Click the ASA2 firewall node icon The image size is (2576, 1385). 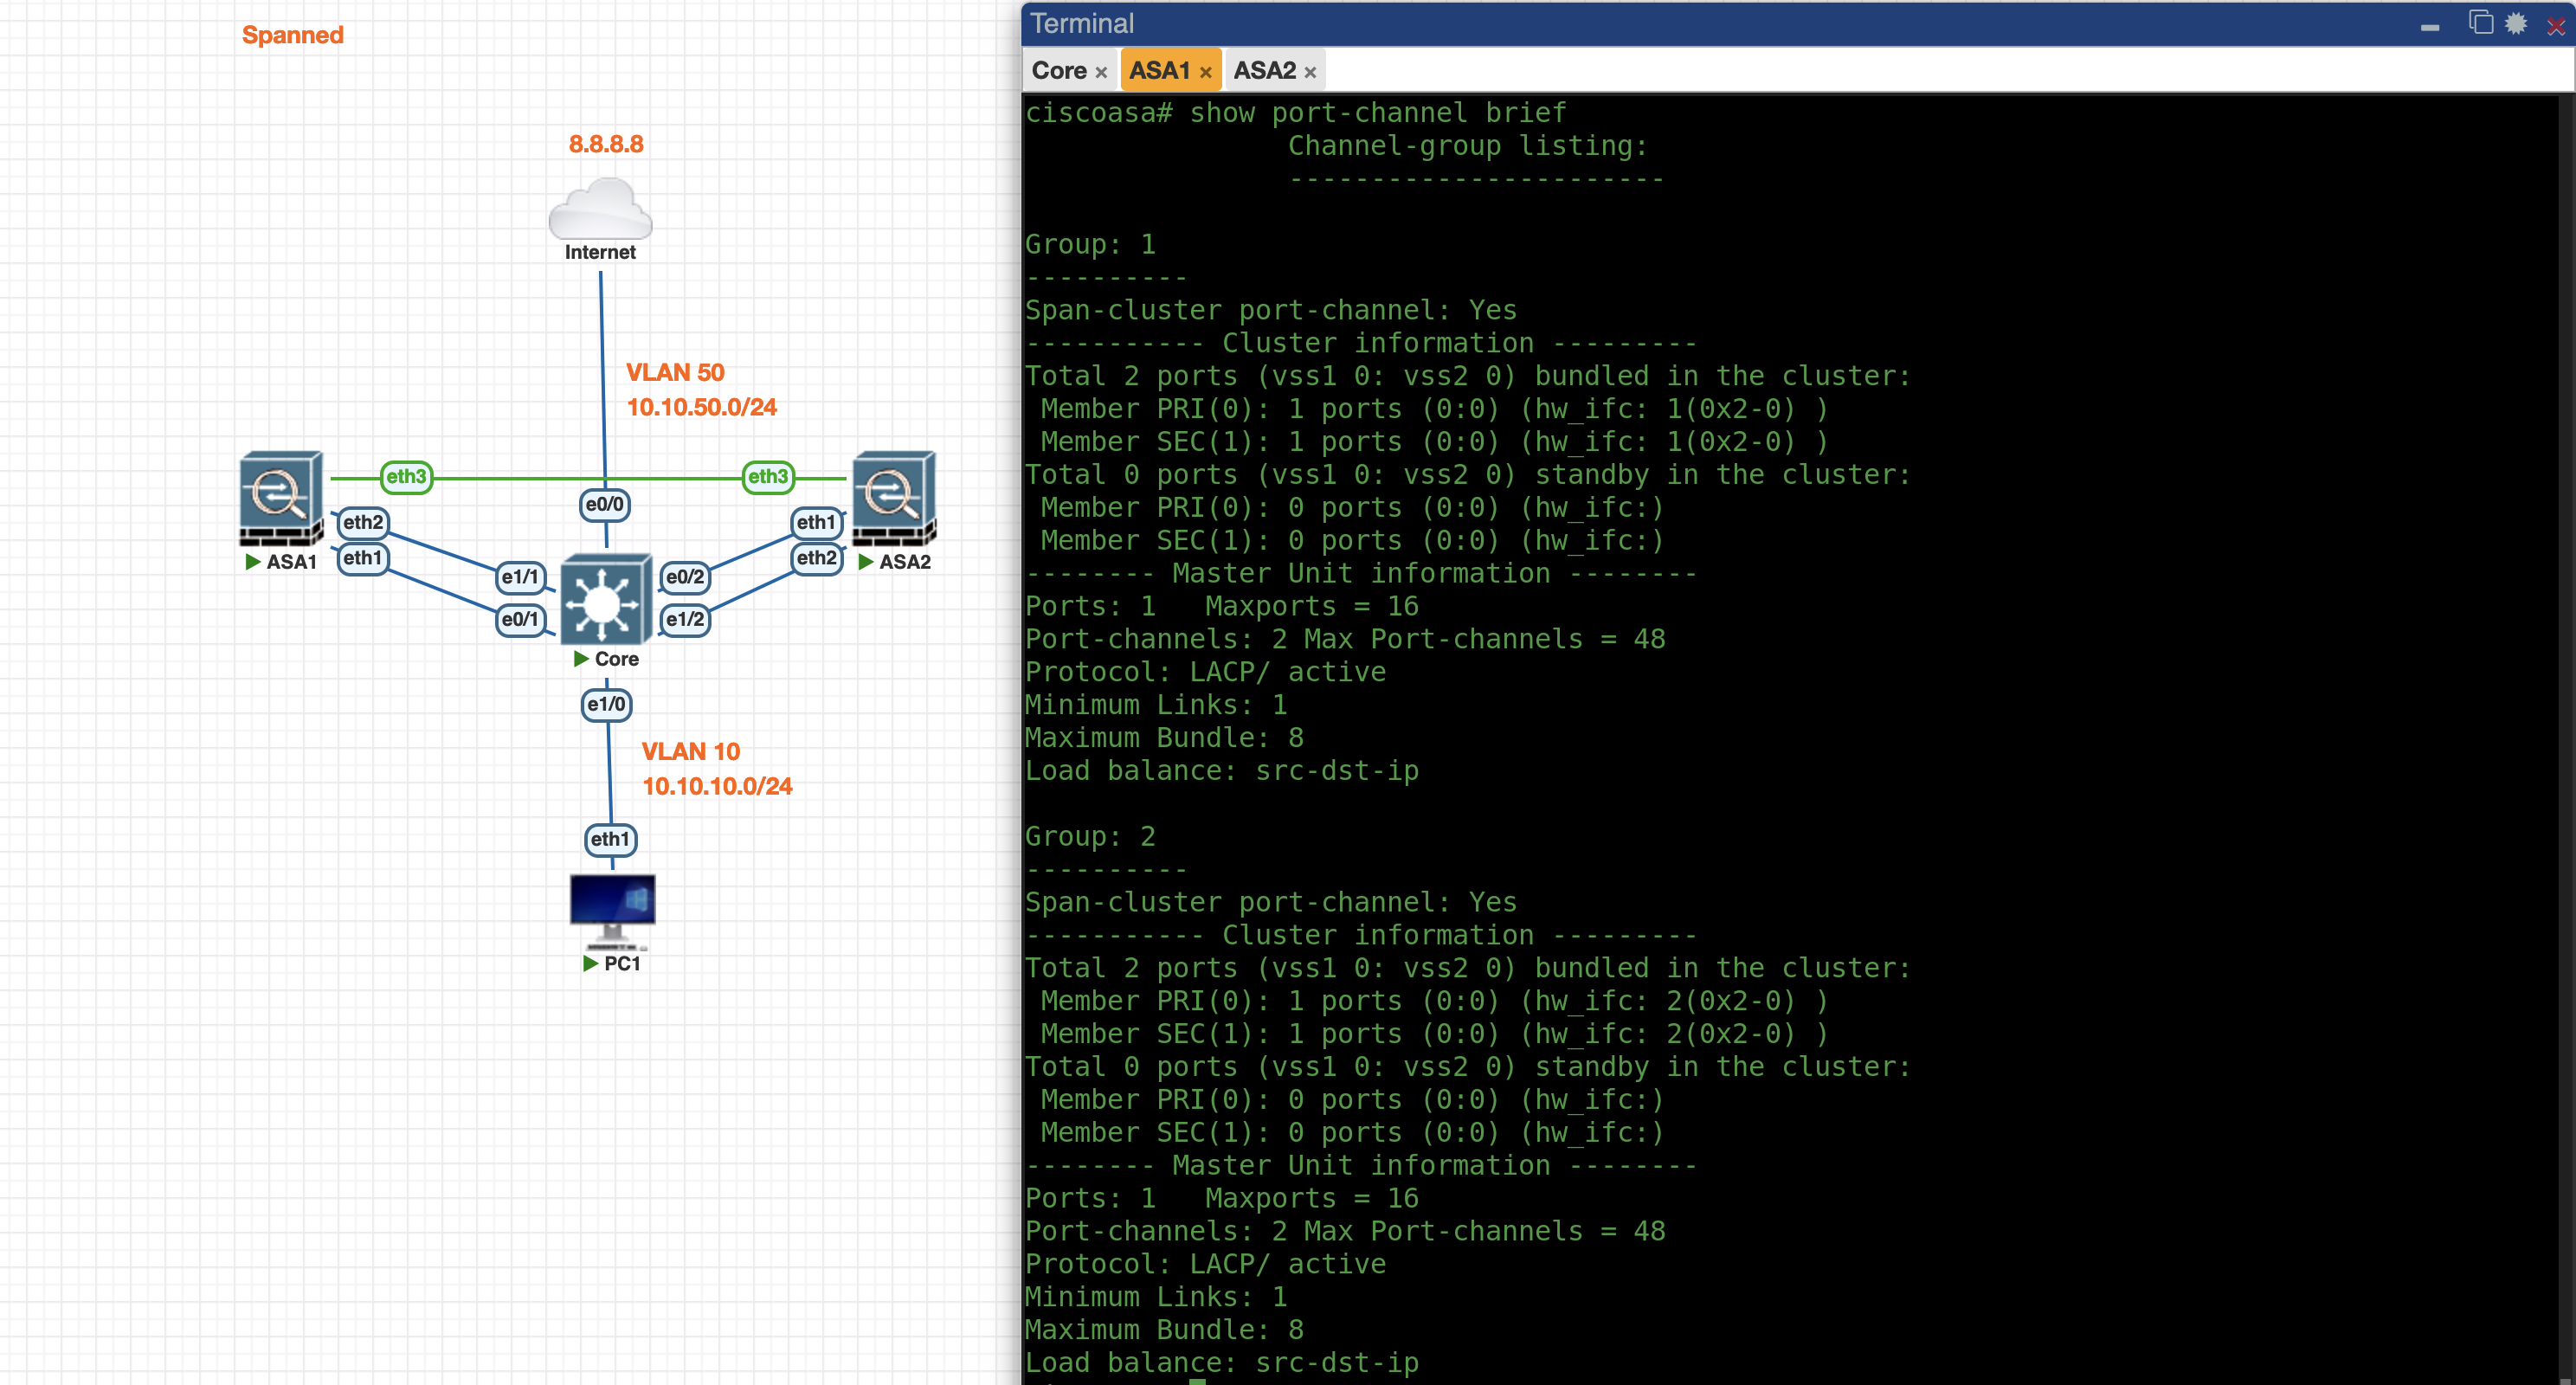pyautogui.click(x=893, y=497)
